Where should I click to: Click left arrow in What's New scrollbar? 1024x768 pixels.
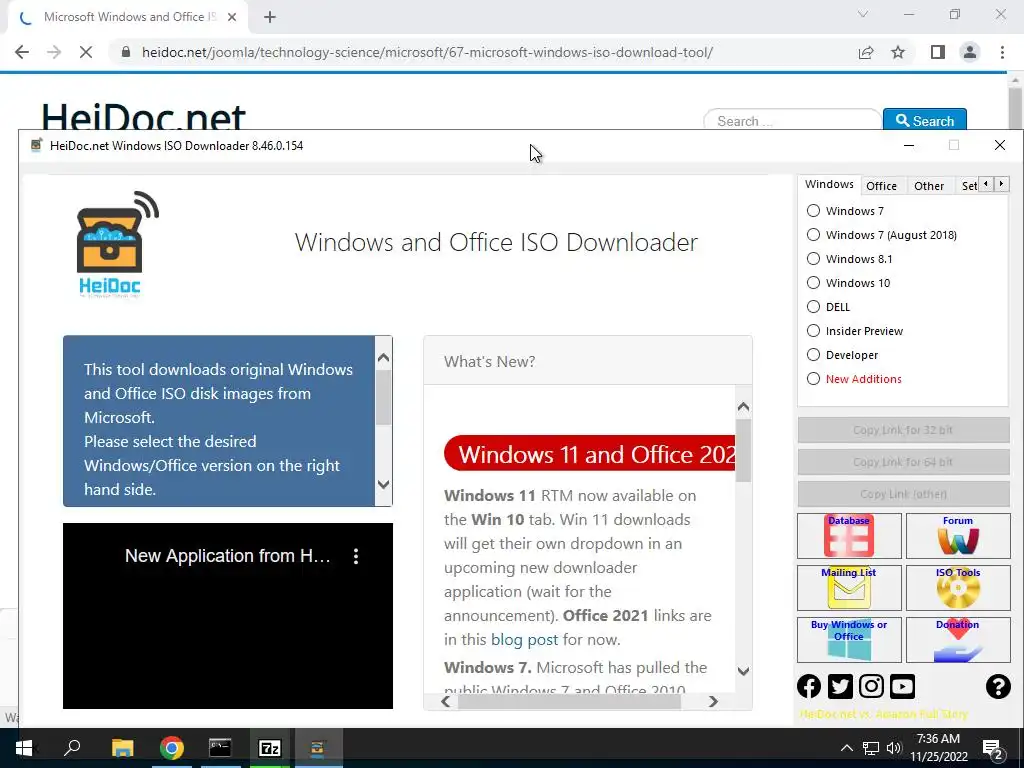click(x=446, y=701)
